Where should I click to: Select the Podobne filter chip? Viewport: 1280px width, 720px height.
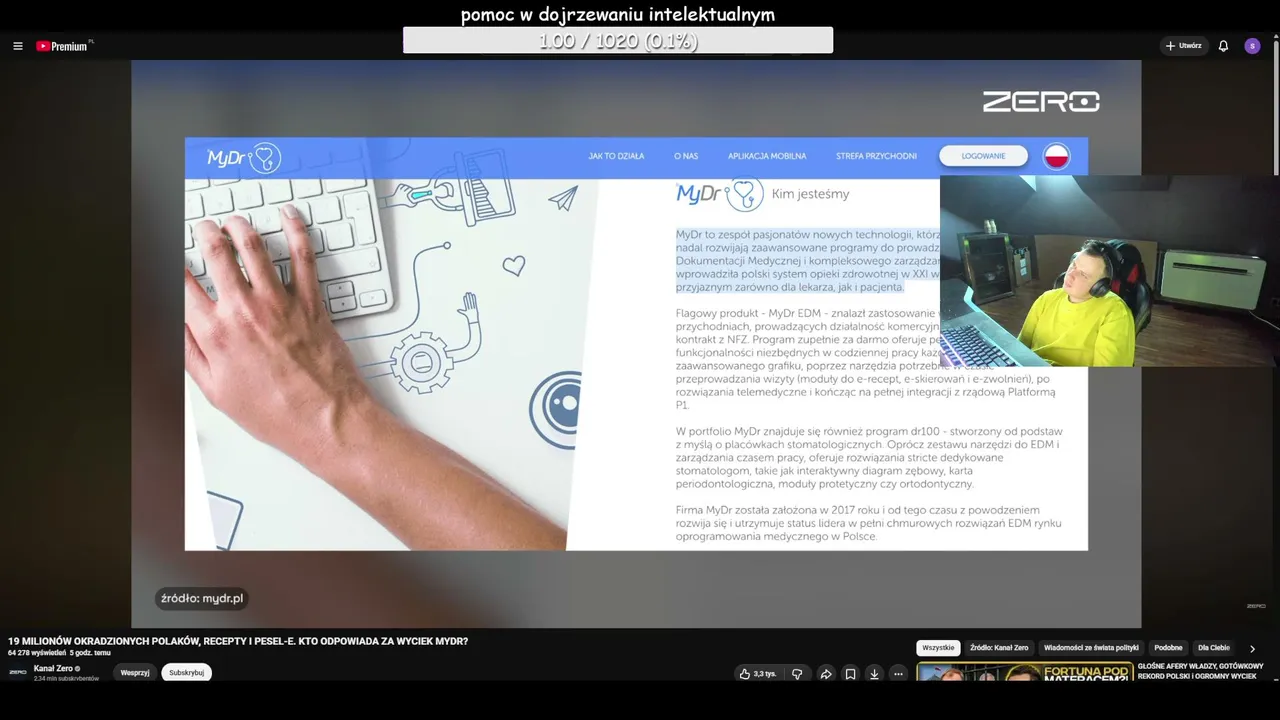tap(1168, 648)
